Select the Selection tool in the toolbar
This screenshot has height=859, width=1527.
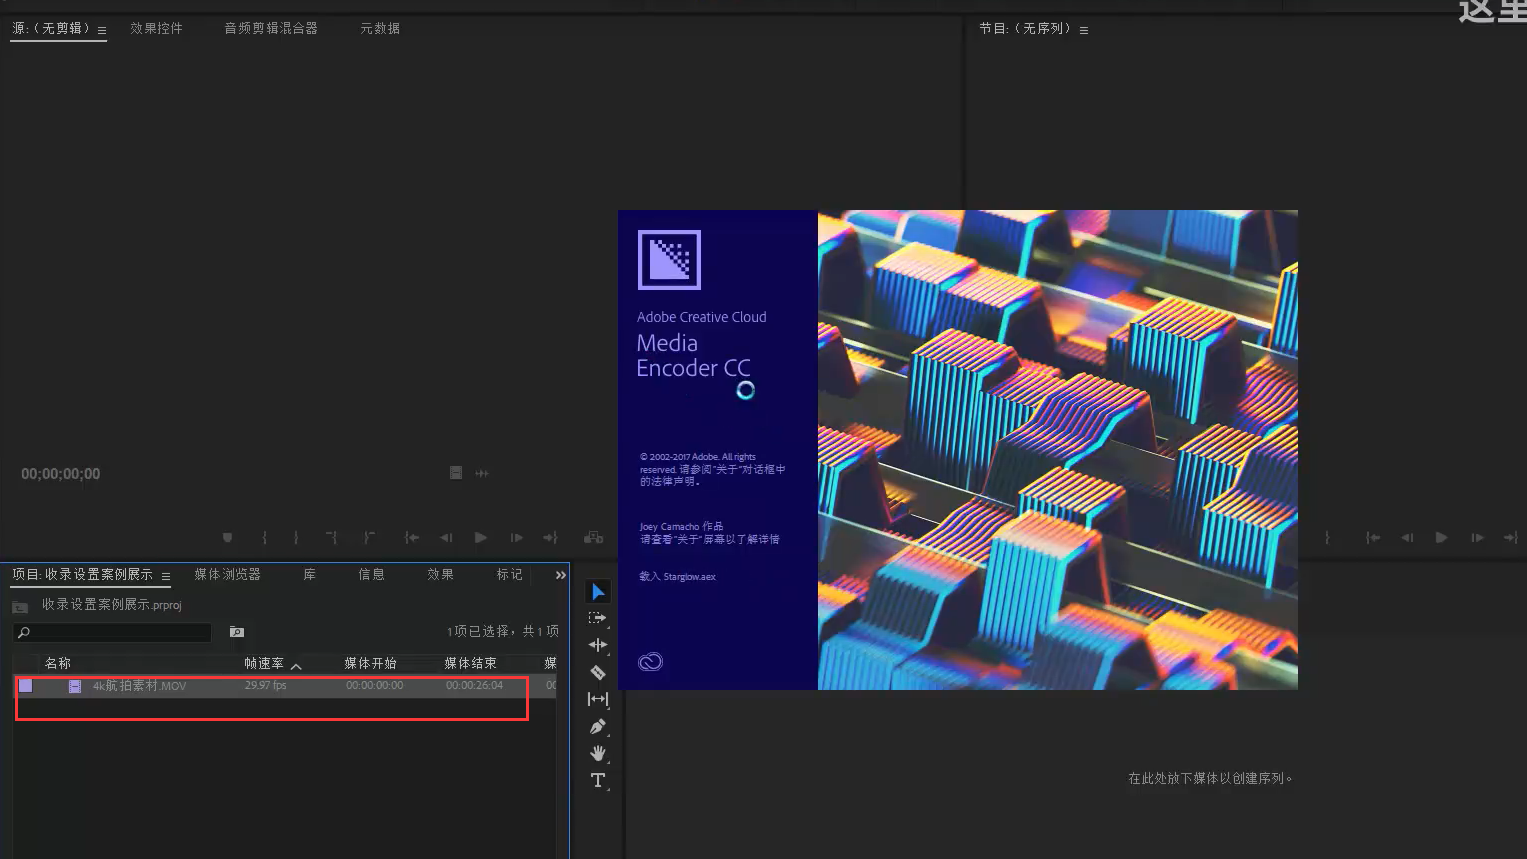[597, 591]
